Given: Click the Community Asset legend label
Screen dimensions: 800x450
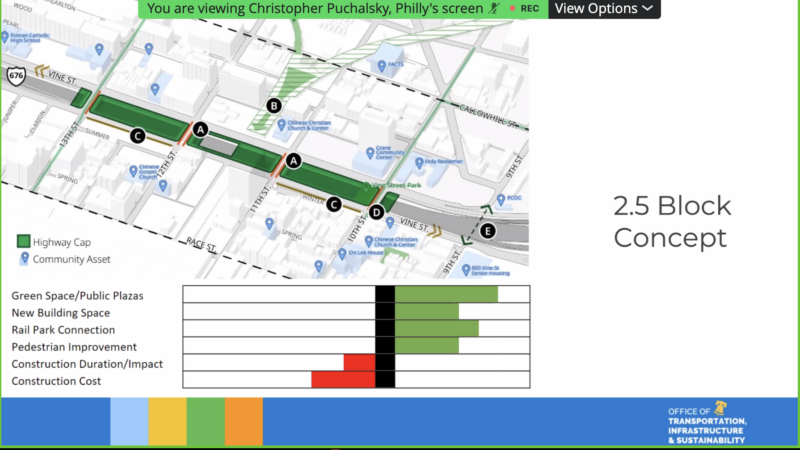Looking at the screenshot, I should tap(71, 259).
